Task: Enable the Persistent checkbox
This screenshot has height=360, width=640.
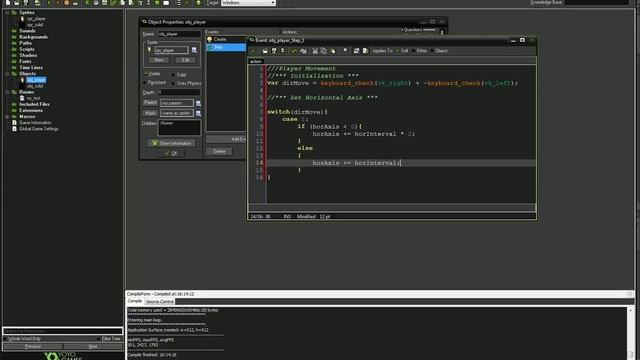Action: click(x=145, y=82)
